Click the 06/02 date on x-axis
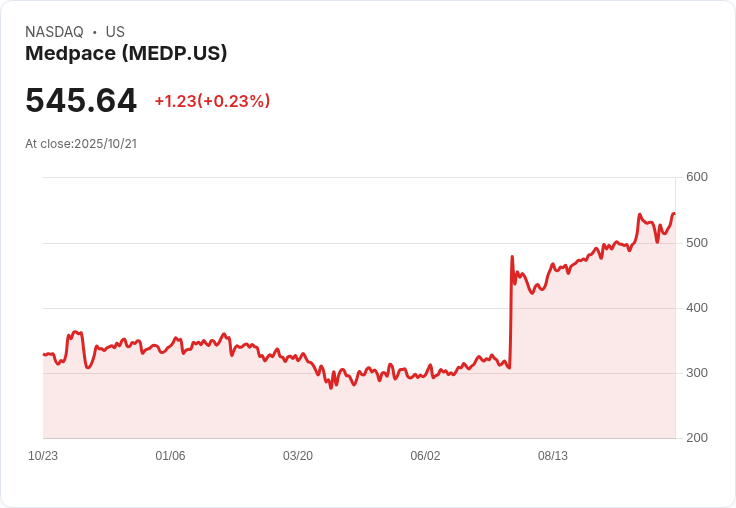 [425, 456]
